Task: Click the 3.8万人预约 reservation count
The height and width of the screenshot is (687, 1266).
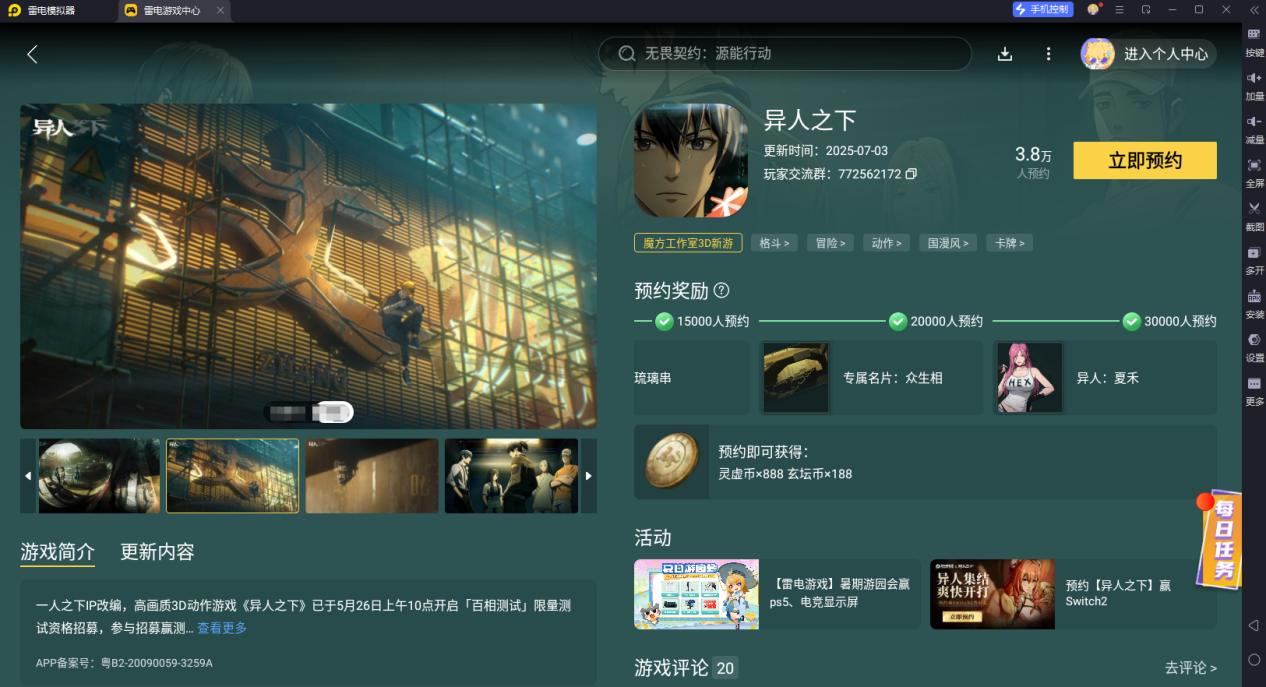Action: [x=1033, y=161]
